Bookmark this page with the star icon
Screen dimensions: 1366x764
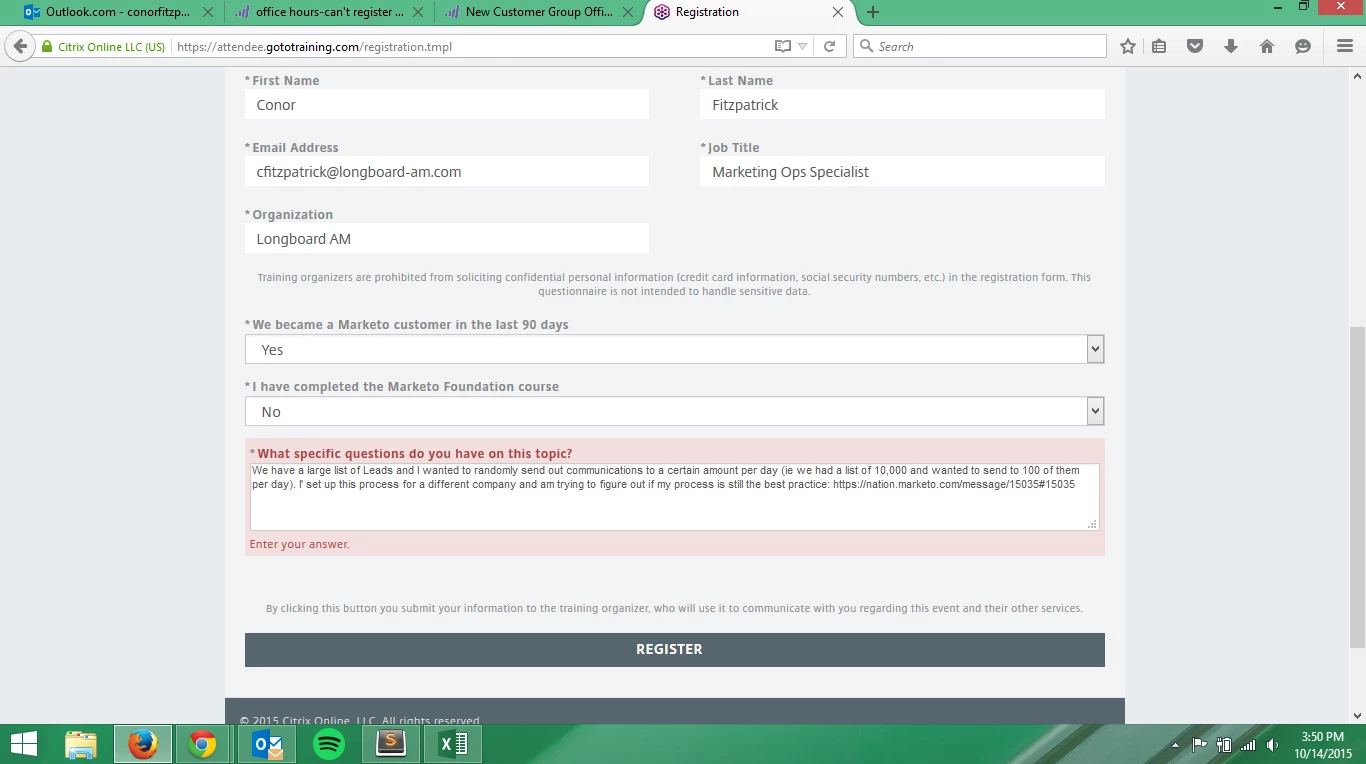point(1128,46)
